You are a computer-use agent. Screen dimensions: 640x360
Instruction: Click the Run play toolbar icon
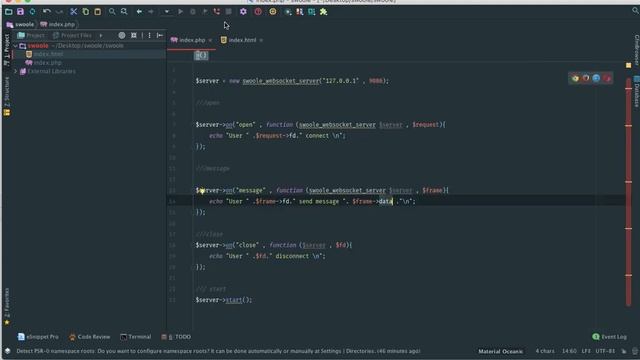click(x=180, y=12)
